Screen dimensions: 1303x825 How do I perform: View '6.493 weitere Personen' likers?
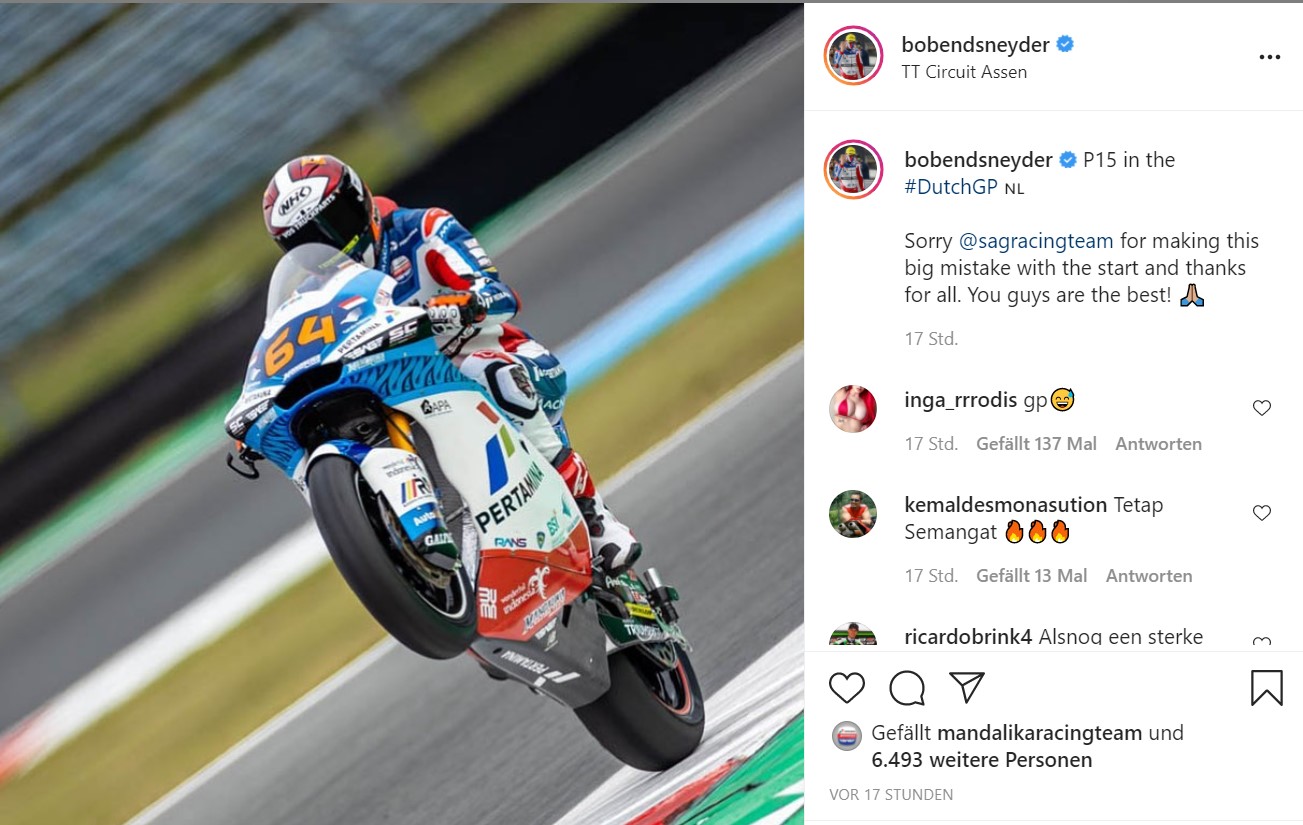tap(982, 760)
